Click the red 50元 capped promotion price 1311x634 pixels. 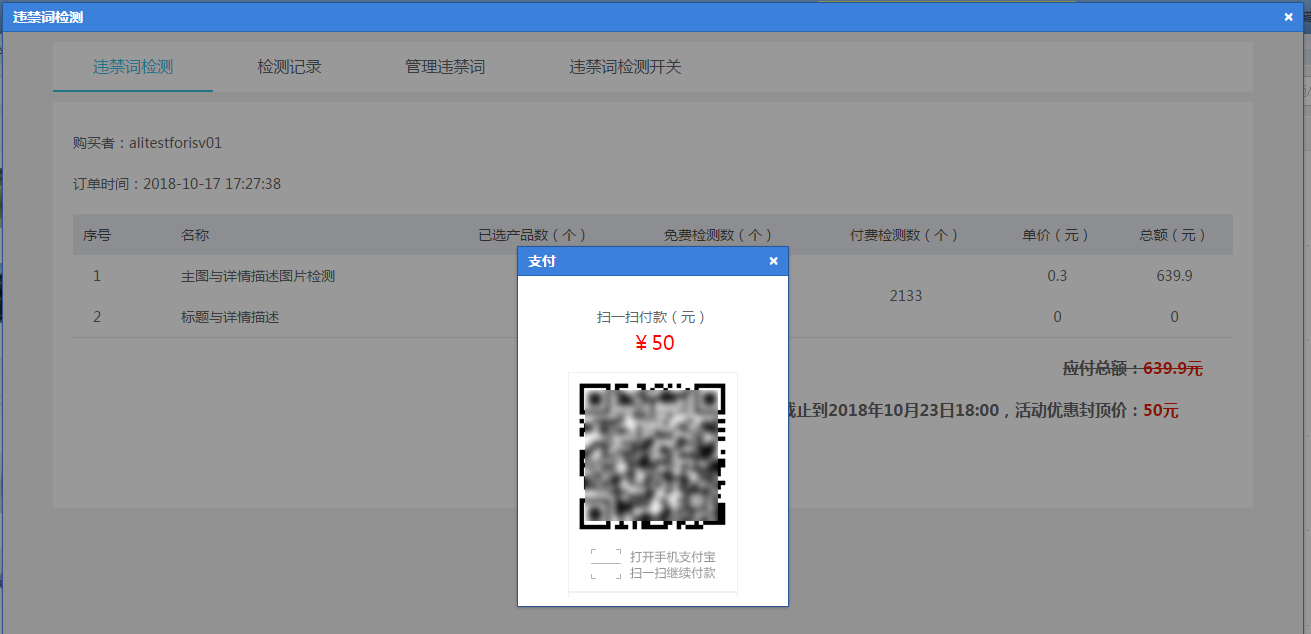point(1161,410)
